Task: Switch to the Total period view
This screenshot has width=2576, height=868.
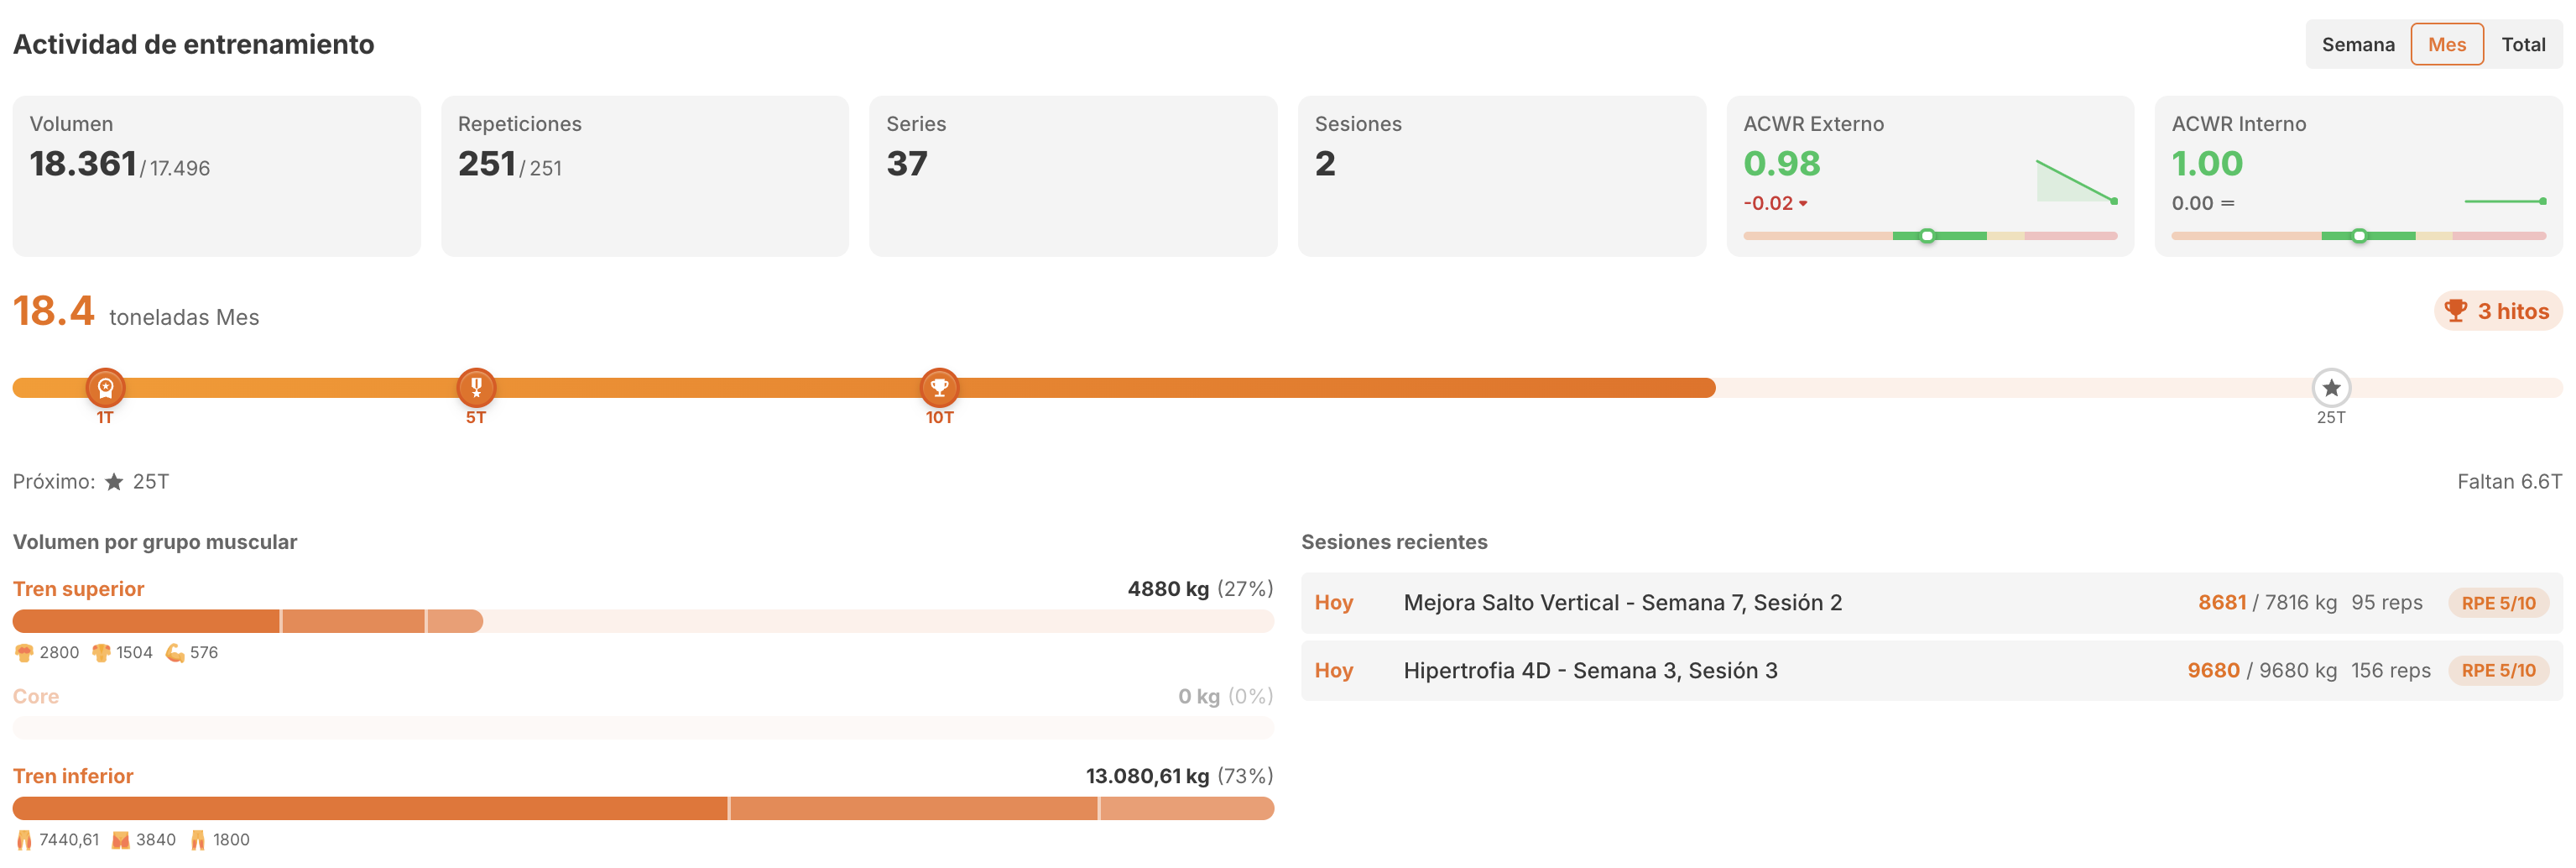Action: pos(2522,45)
